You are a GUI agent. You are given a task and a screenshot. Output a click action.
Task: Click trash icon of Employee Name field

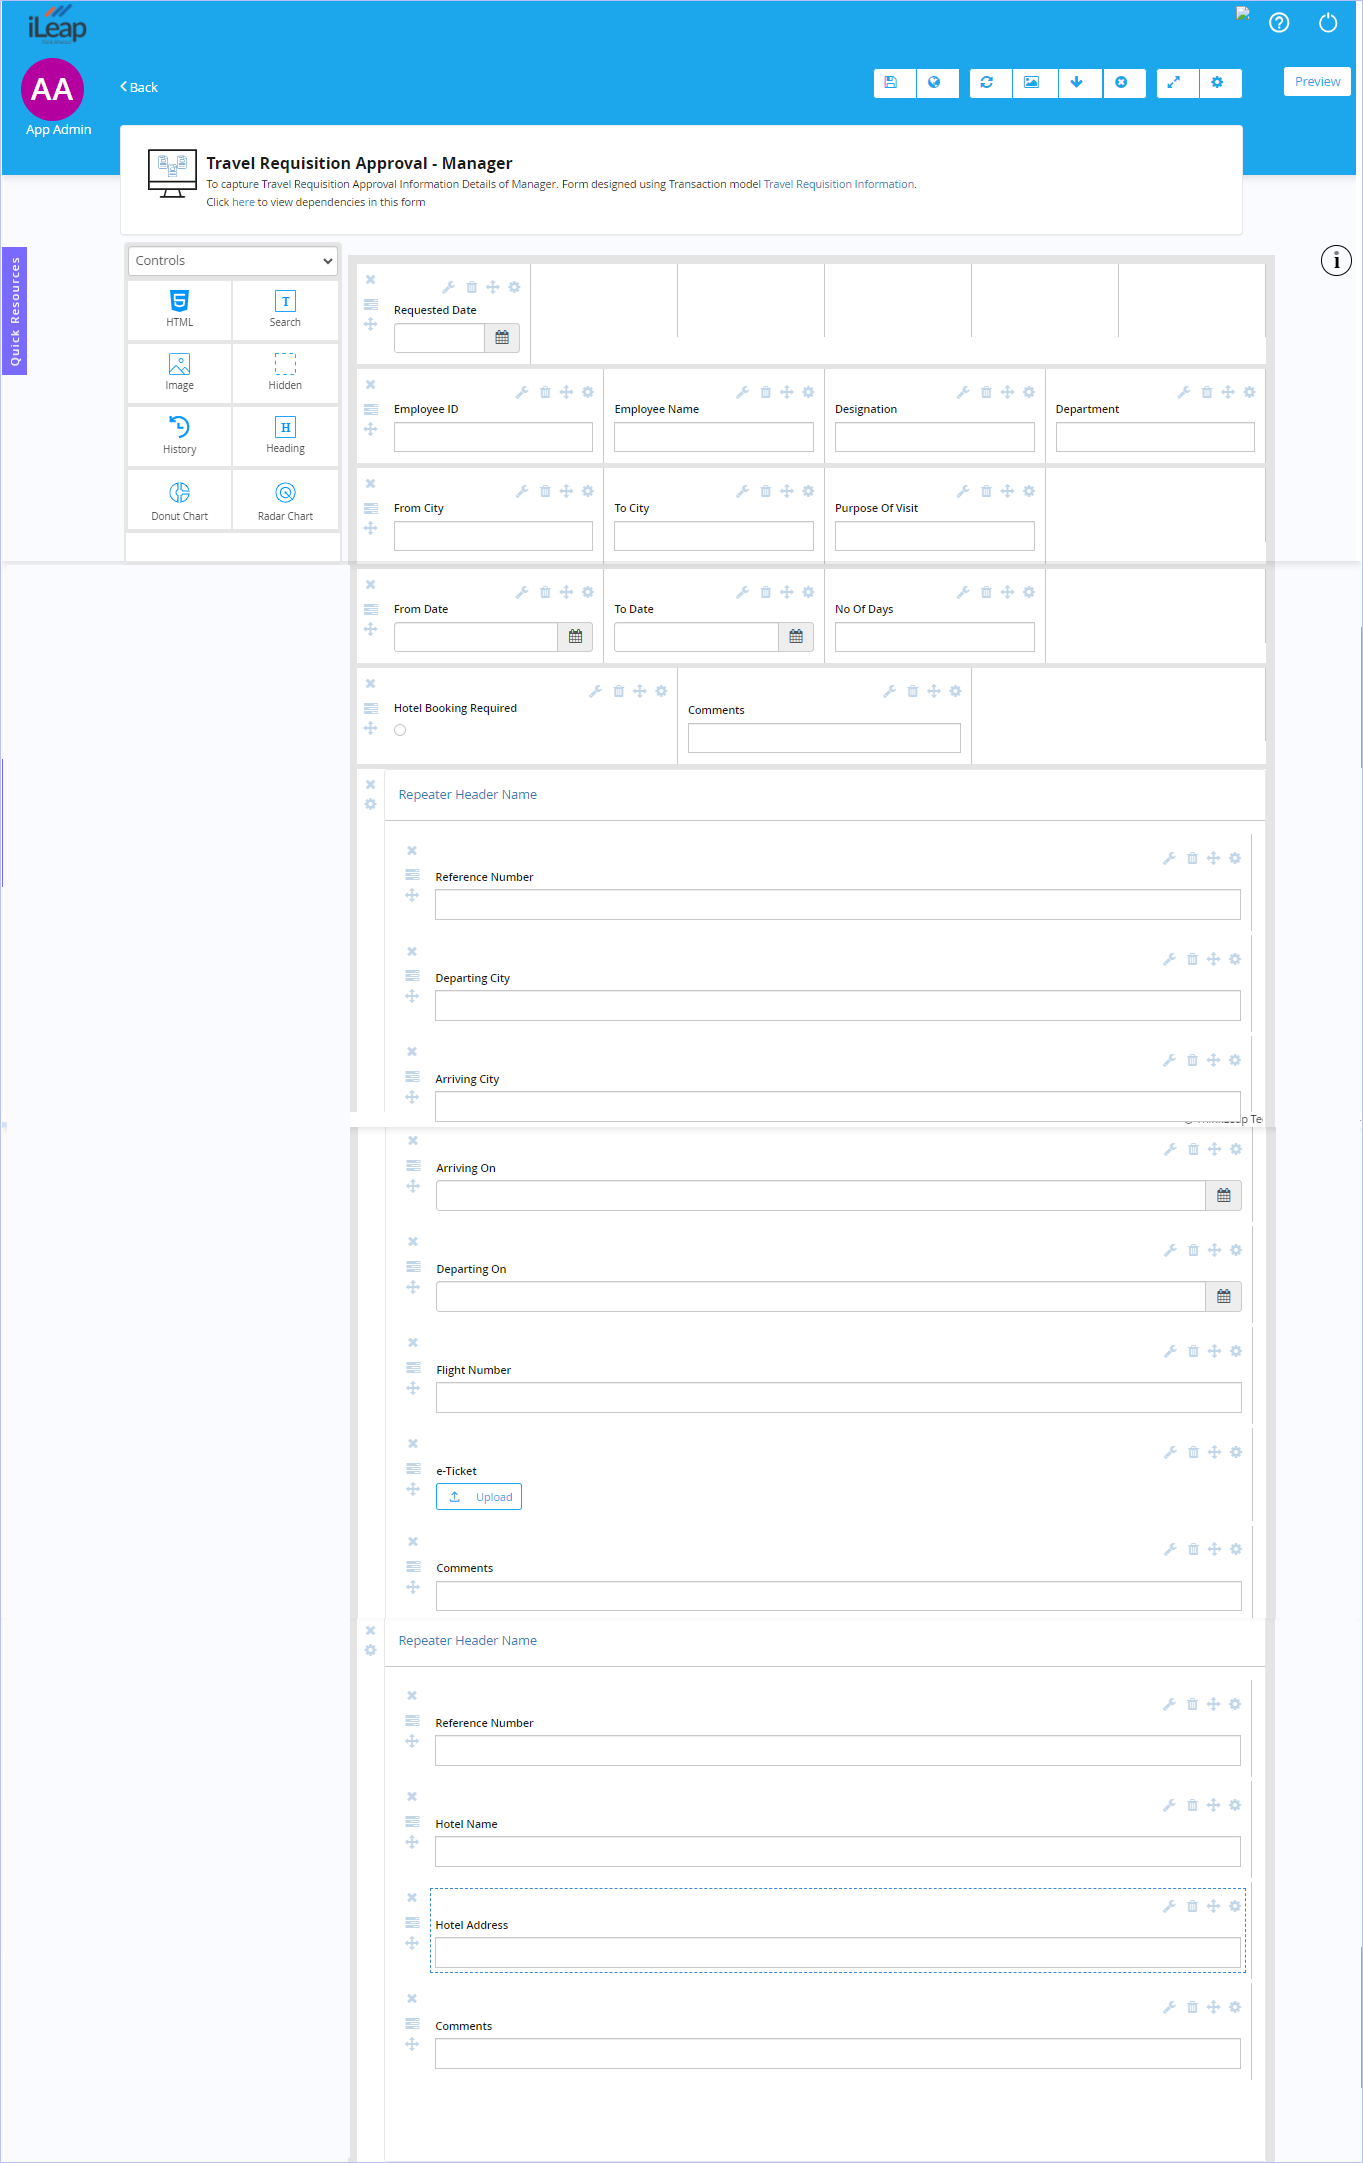coord(766,392)
